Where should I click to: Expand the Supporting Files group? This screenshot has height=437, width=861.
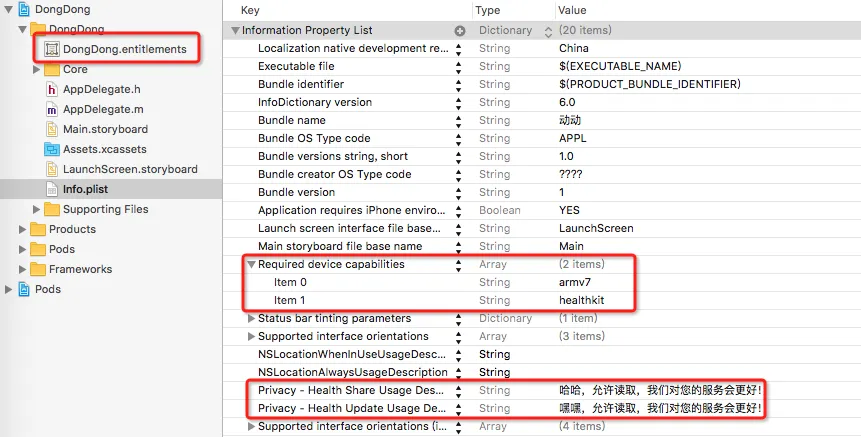pyautogui.click(x=38, y=209)
